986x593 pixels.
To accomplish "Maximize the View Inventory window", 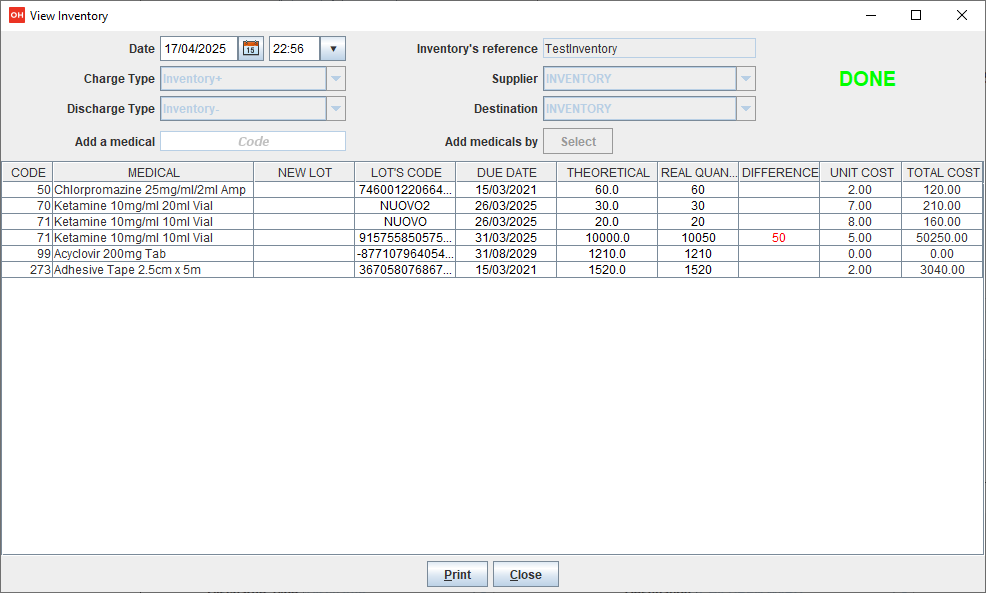I will 915,16.
